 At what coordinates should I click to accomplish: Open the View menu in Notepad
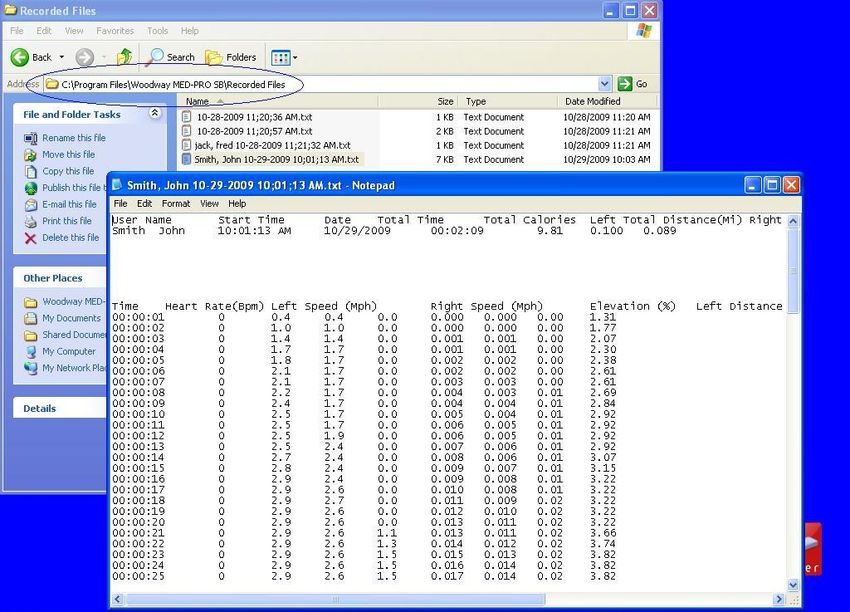click(x=209, y=203)
